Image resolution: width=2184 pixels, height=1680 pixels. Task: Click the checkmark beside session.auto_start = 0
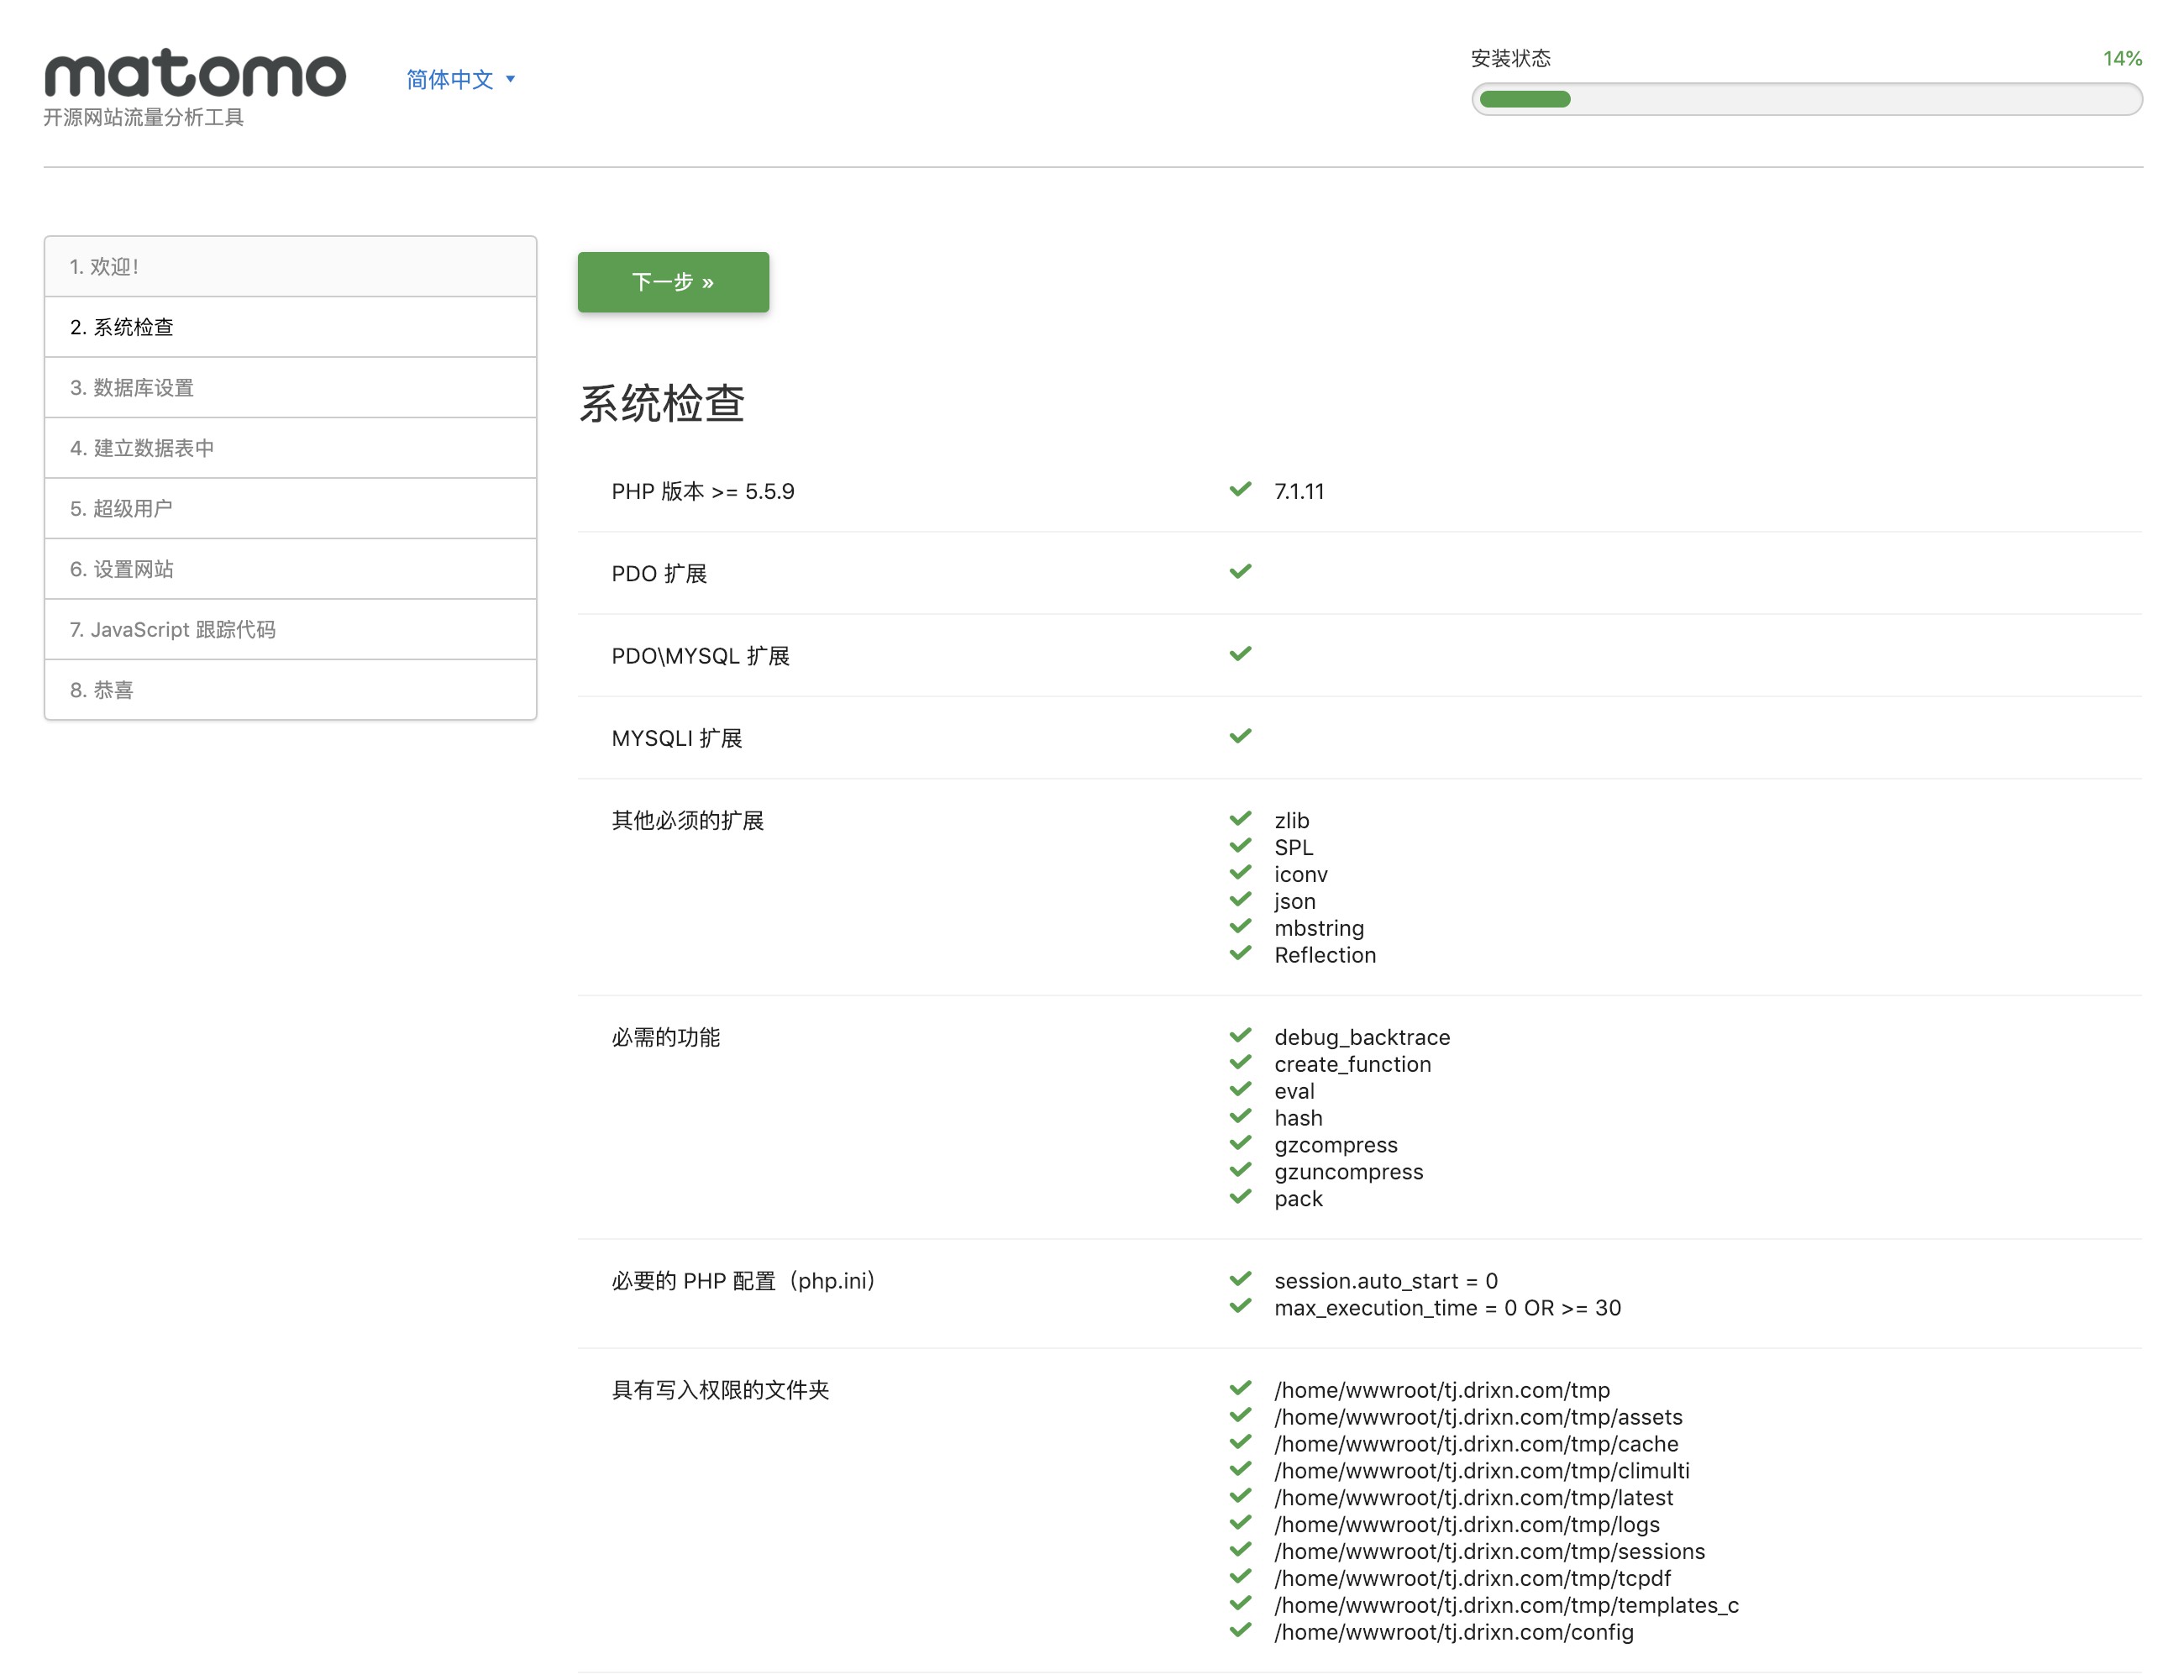coord(1240,1279)
